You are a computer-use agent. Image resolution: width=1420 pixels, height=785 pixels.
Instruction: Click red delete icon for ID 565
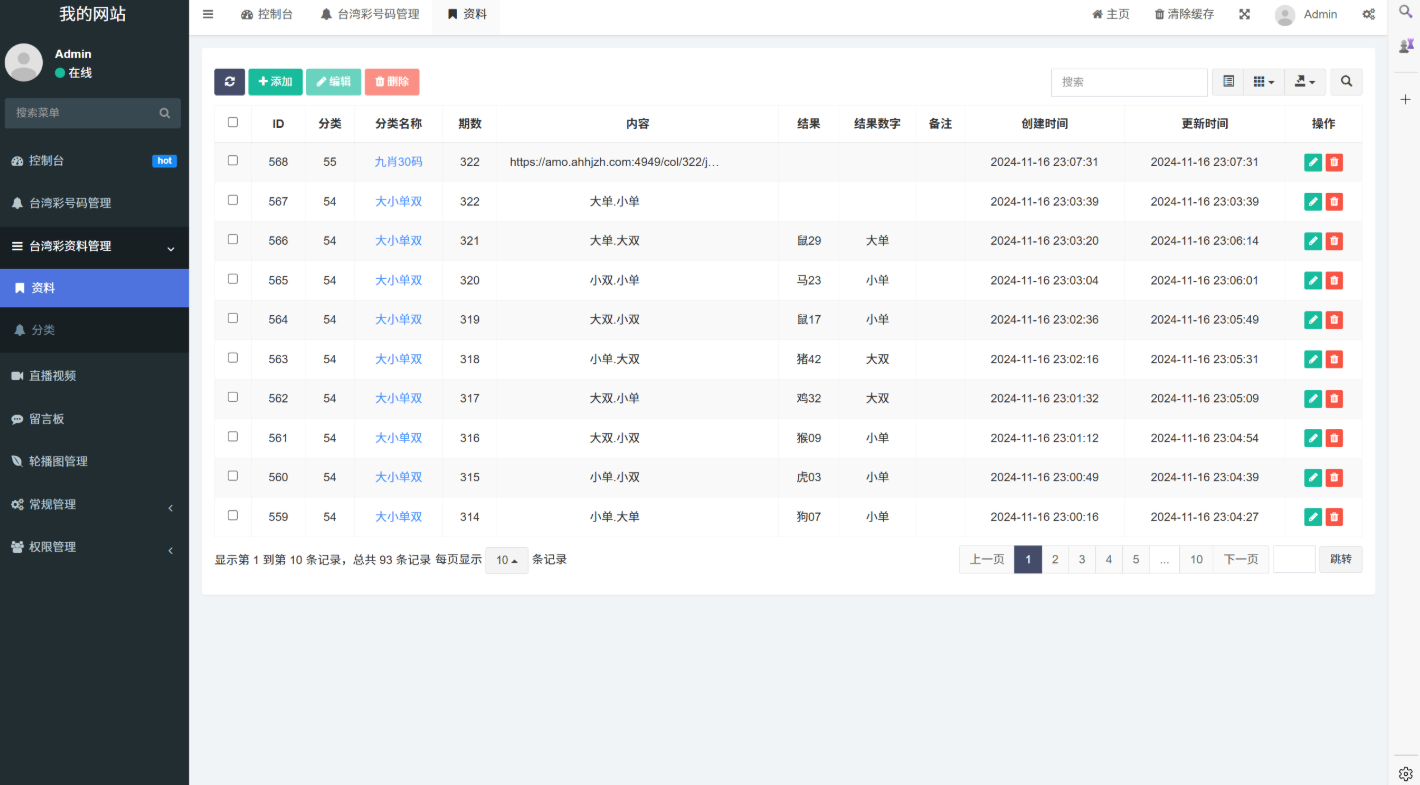point(1334,281)
